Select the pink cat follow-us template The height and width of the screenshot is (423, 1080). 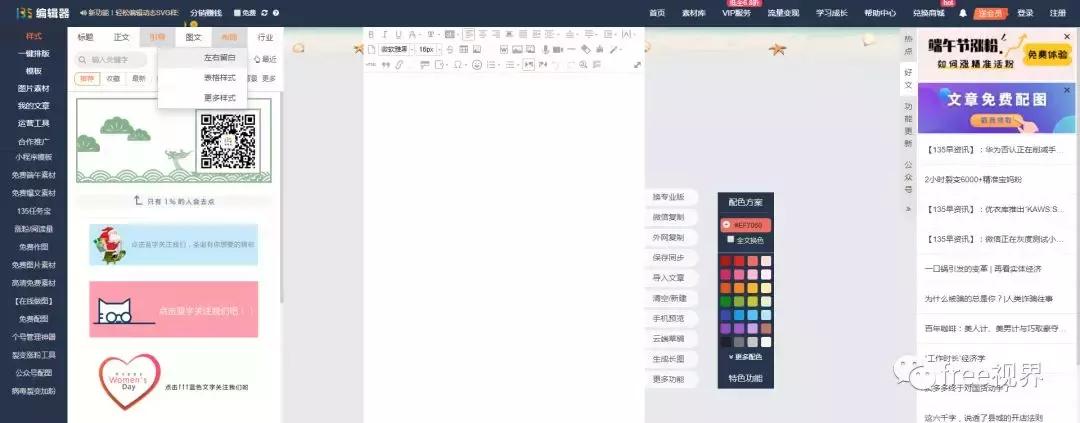click(174, 309)
